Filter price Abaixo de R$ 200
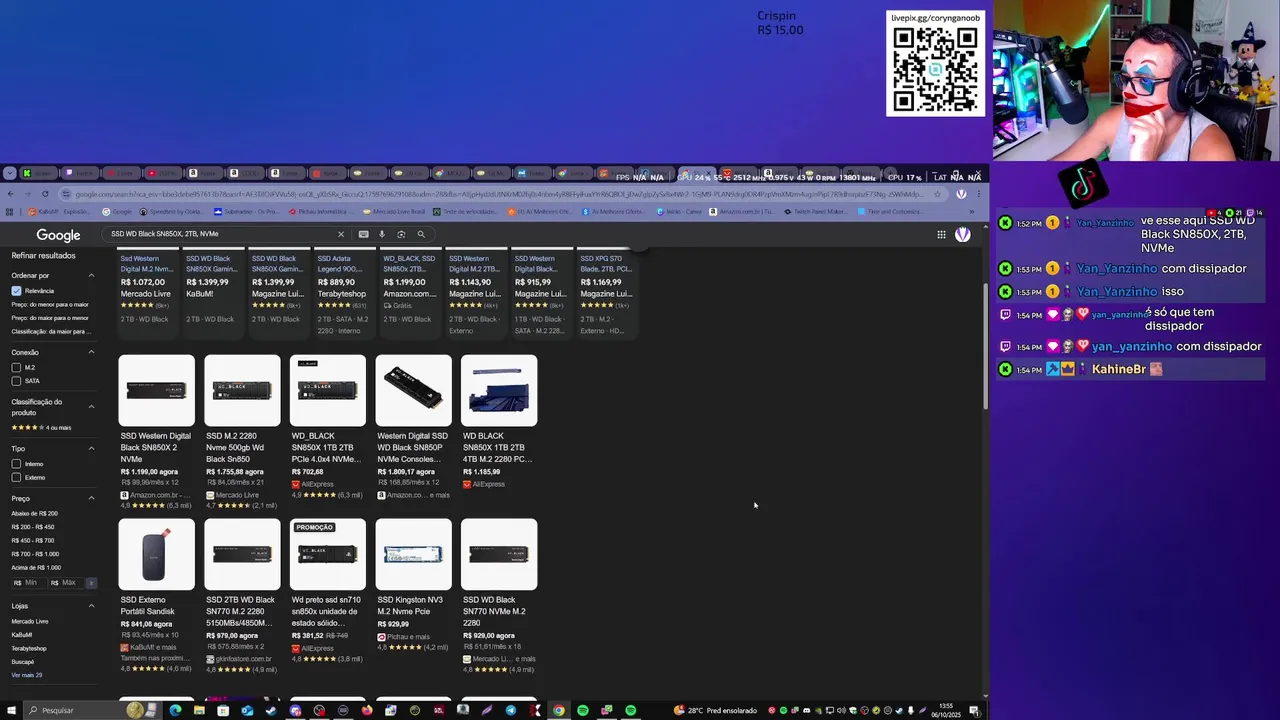 (x=34, y=513)
